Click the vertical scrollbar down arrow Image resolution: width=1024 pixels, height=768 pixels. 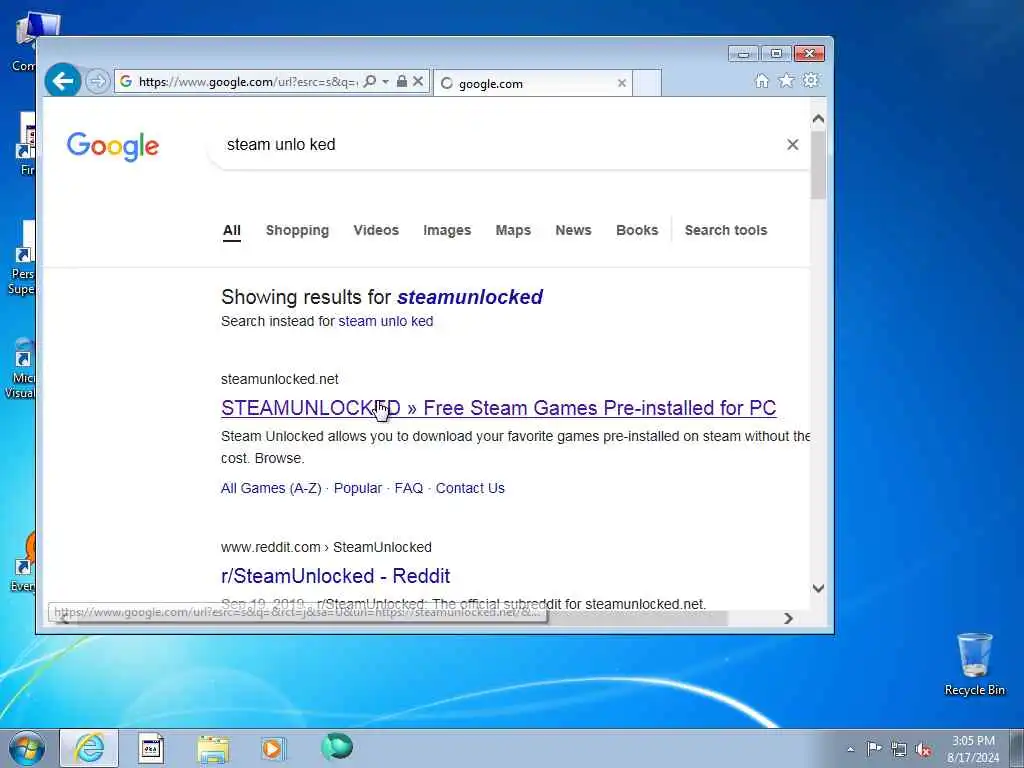point(818,588)
